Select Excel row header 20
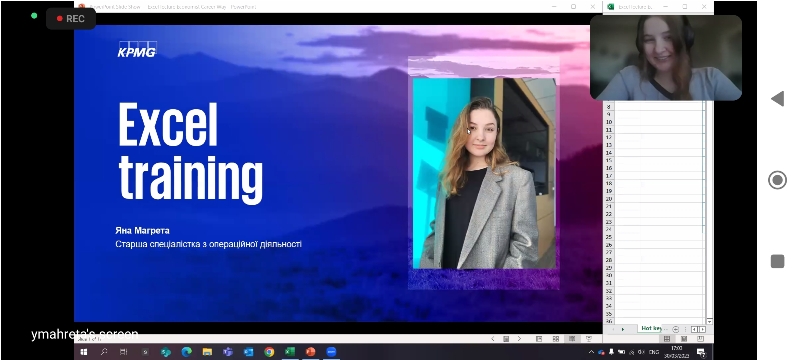This screenshot has width=800, height=360. coord(609,199)
